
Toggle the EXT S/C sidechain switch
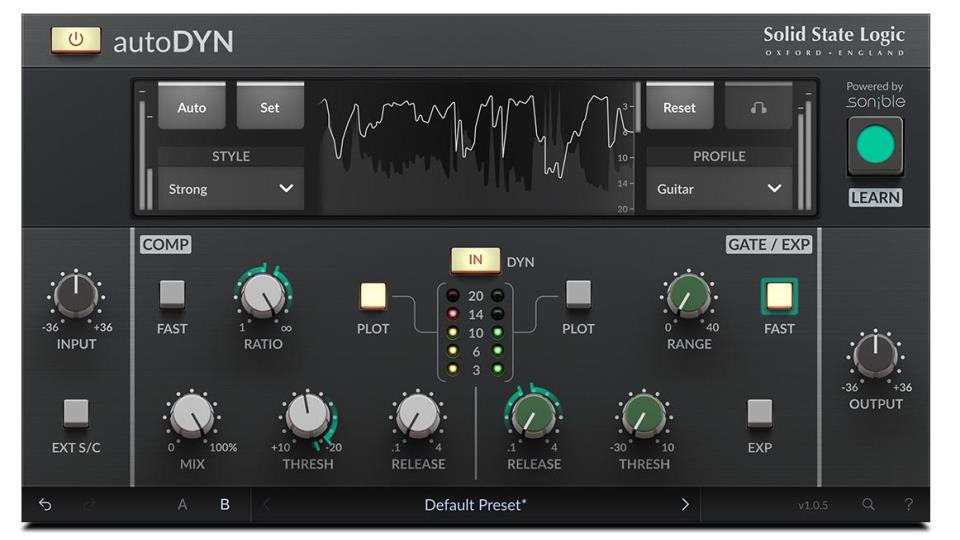coord(76,413)
